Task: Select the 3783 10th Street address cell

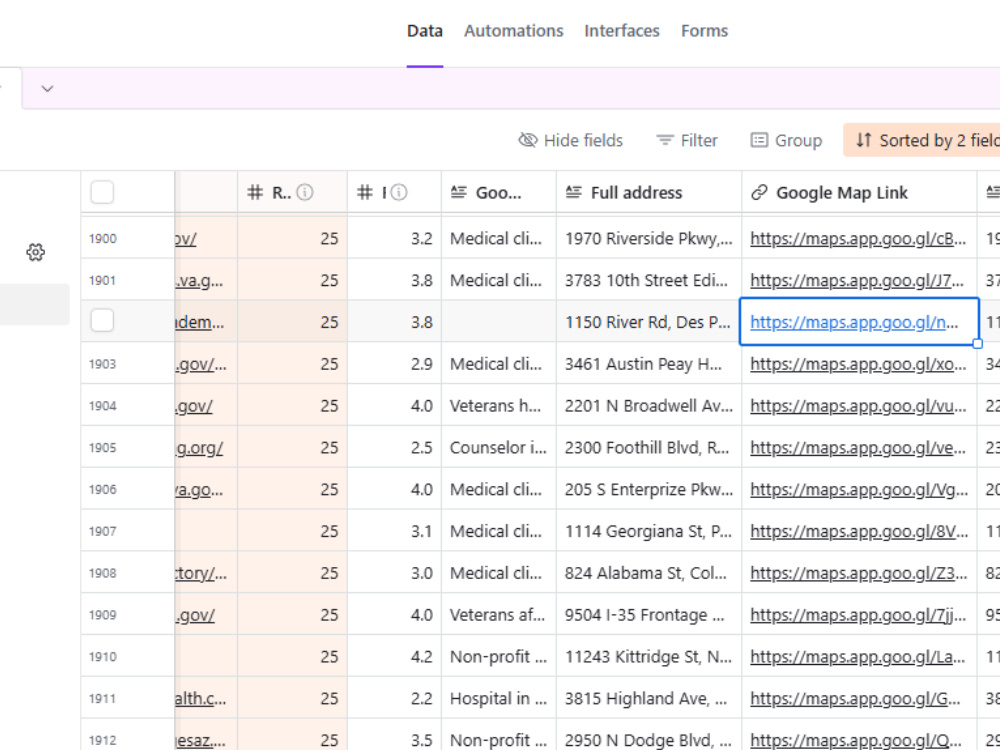Action: point(649,281)
